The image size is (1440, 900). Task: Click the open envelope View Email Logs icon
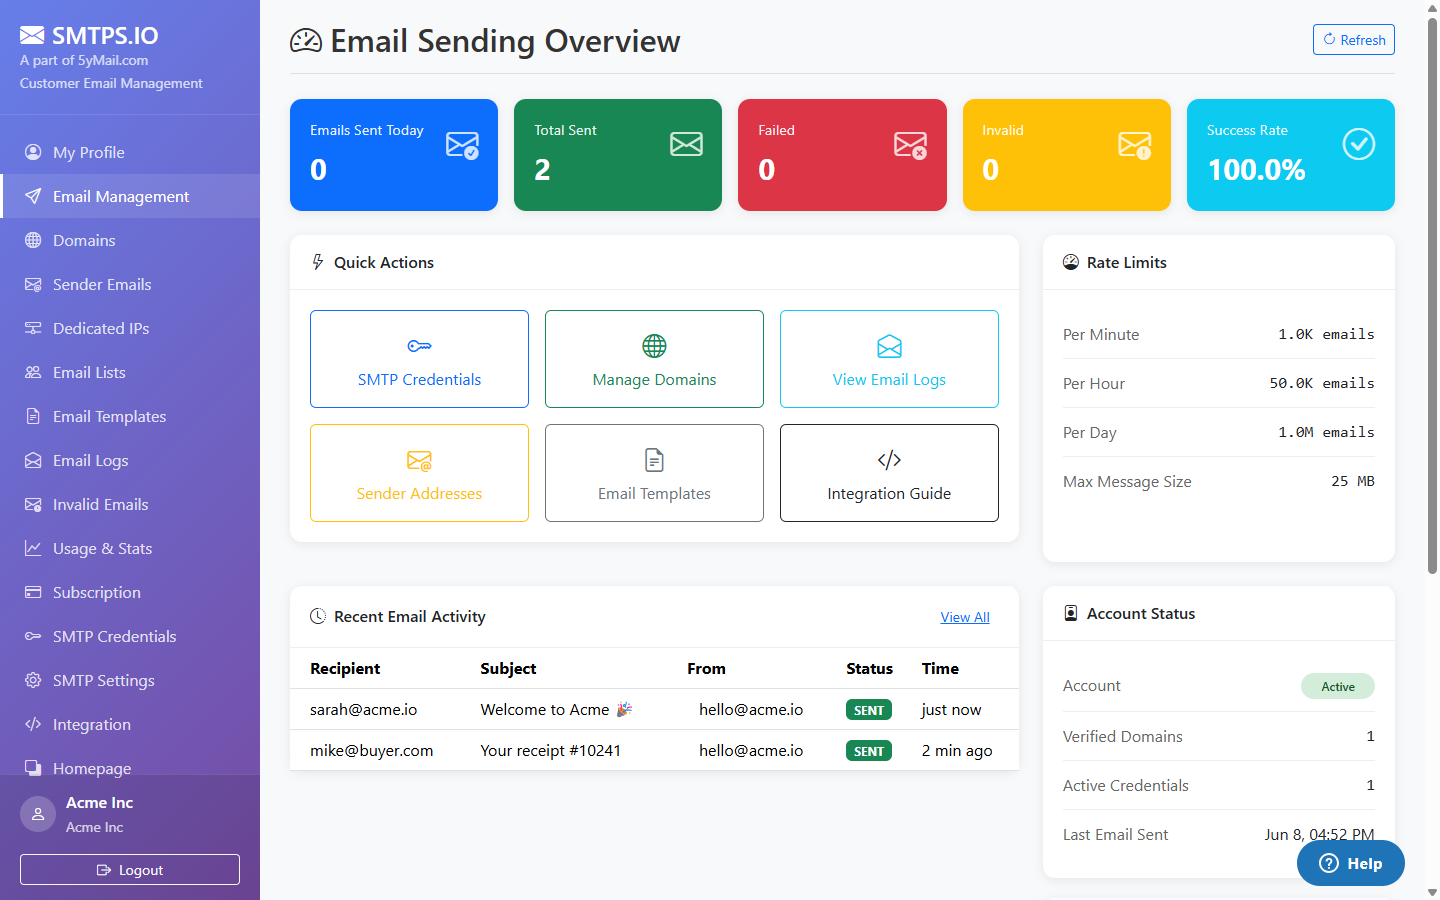889,346
